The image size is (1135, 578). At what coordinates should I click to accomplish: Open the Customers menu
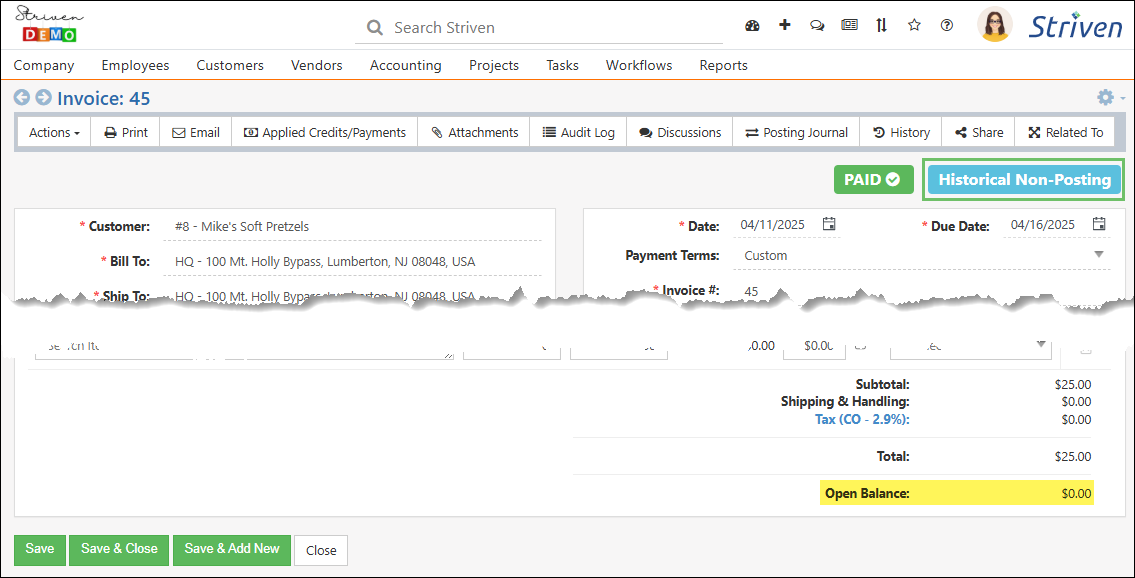pos(230,65)
